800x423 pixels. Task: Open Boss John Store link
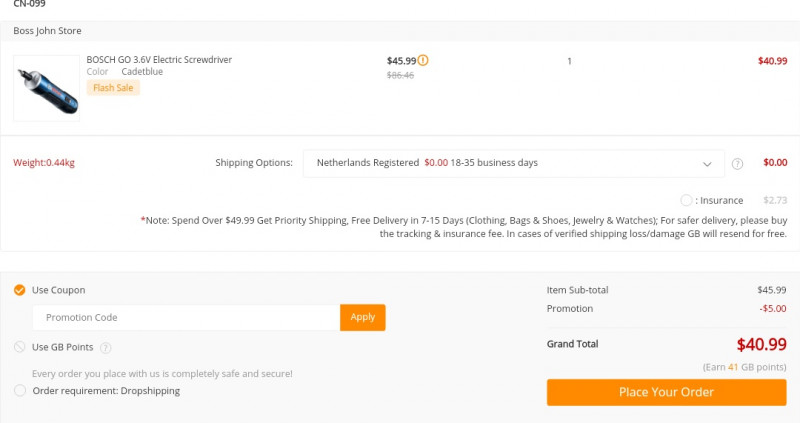pos(47,31)
